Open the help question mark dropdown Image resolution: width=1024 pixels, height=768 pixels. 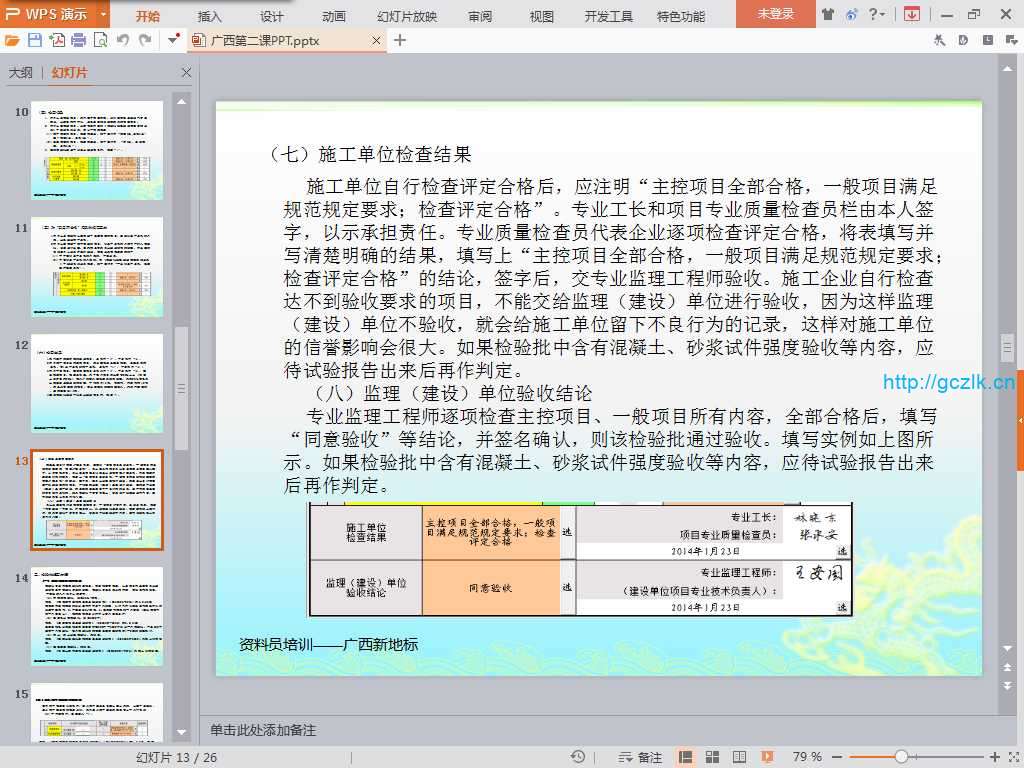(x=876, y=15)
